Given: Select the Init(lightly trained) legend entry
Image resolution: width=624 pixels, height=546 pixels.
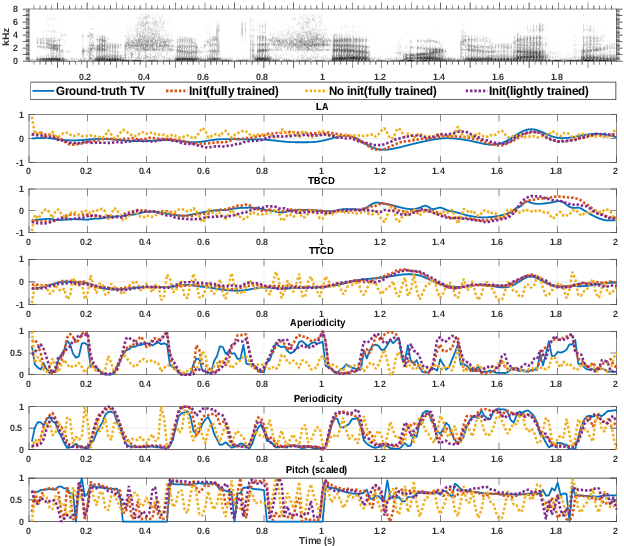Looking at the screenshot, I should point(540,91).
